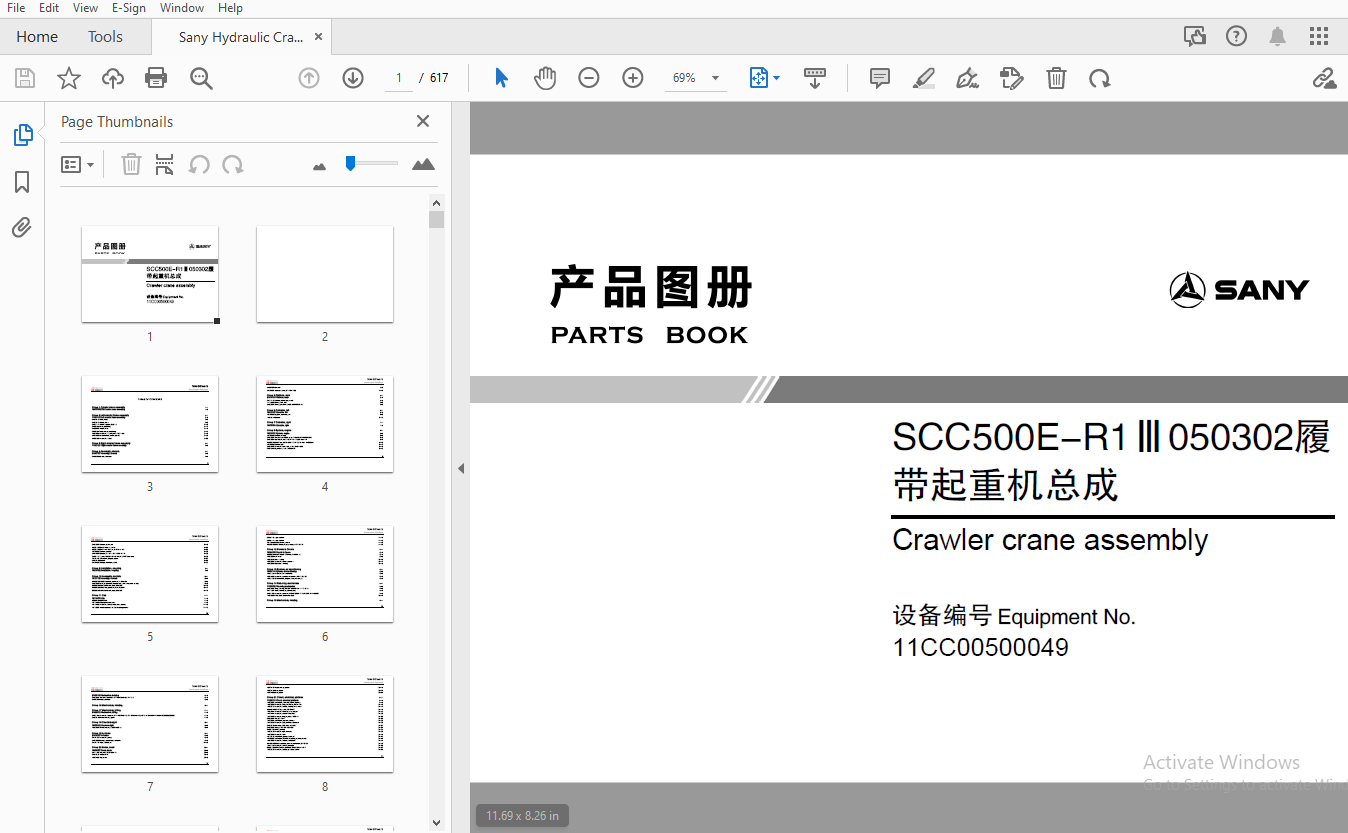
Task: Click the Save file icon
Action: [x=25, y=78]
